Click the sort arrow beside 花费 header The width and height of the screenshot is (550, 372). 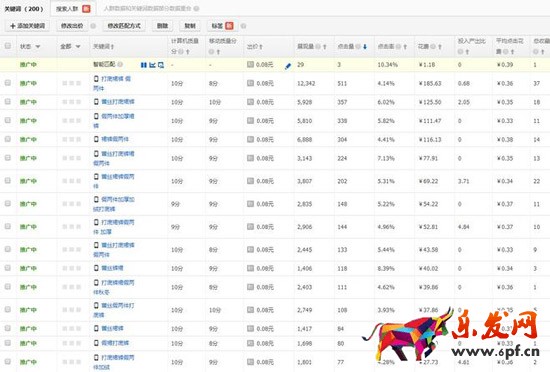(x=440, y=47)
